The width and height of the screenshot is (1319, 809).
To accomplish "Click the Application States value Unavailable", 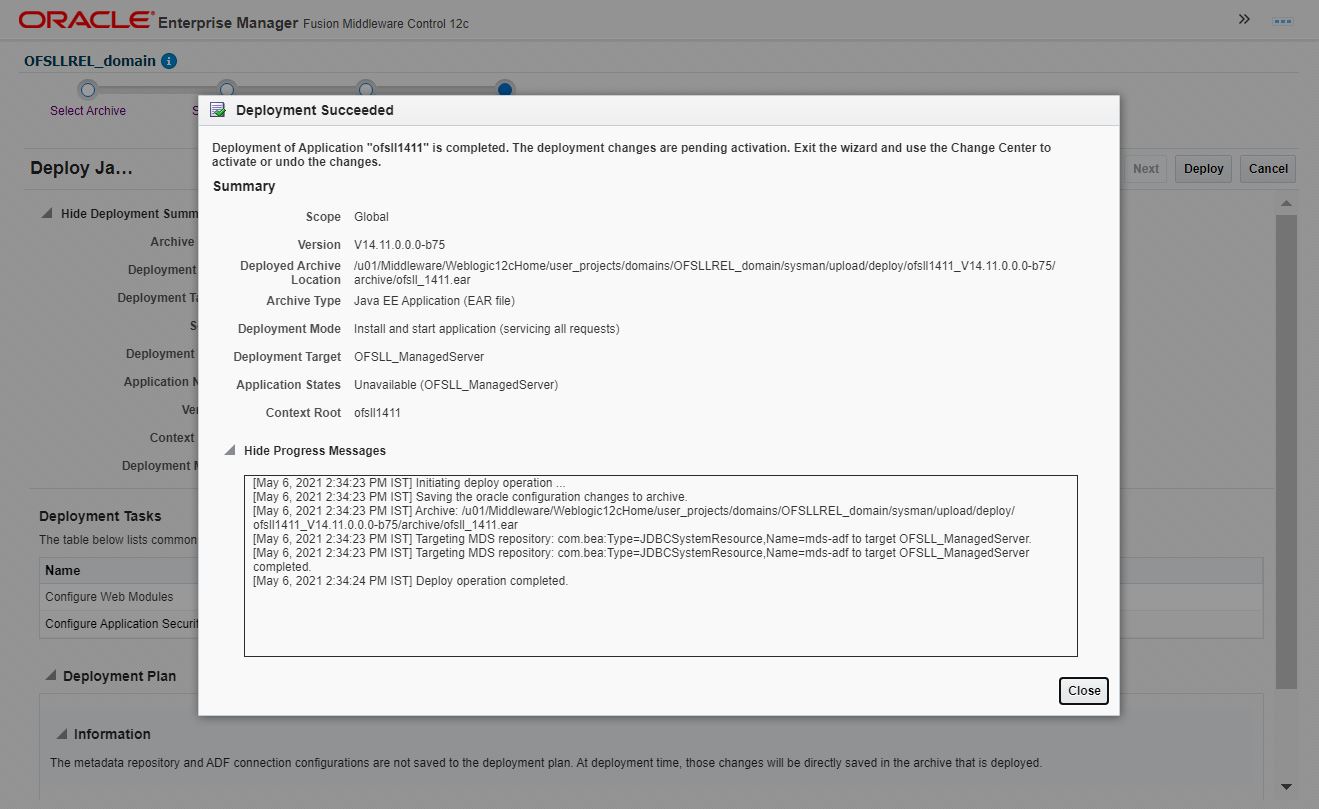I will pyautogui.click(x=456, y=385).
